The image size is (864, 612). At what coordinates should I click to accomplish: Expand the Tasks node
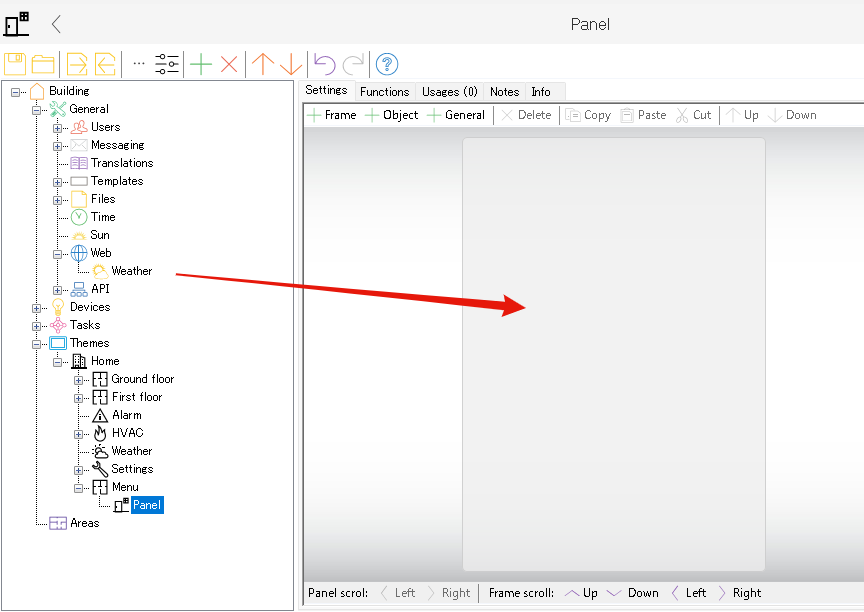(36, 326)
